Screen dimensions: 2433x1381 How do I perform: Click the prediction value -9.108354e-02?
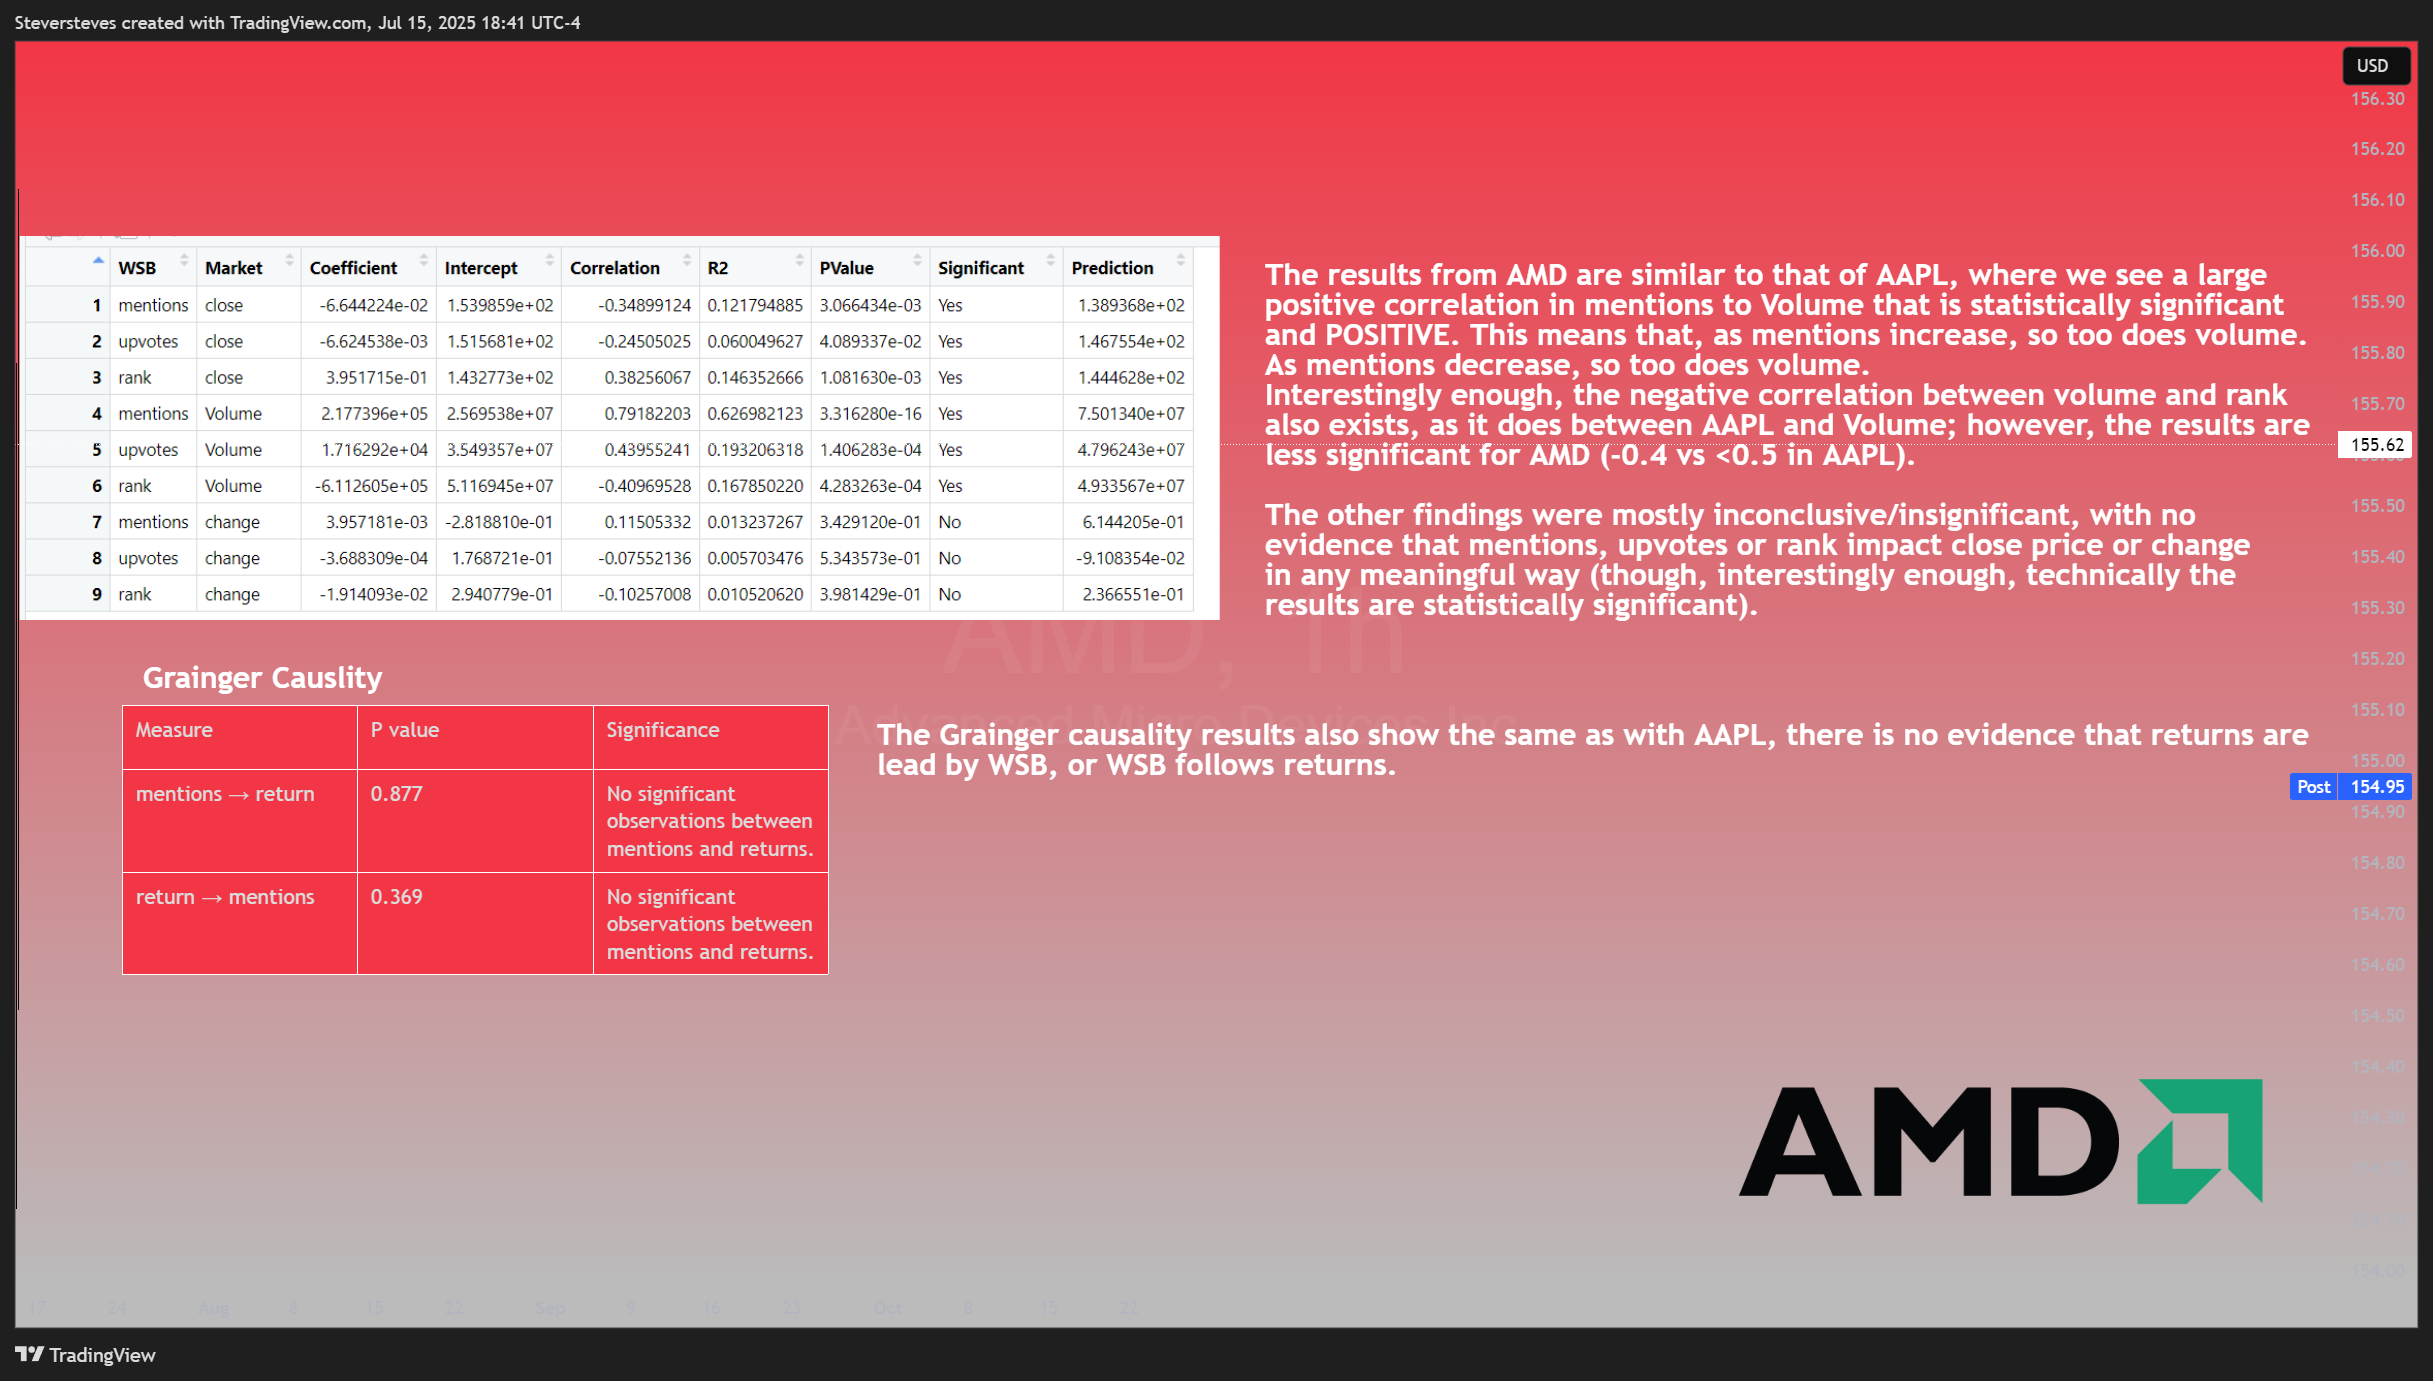tap(1130, 558)
